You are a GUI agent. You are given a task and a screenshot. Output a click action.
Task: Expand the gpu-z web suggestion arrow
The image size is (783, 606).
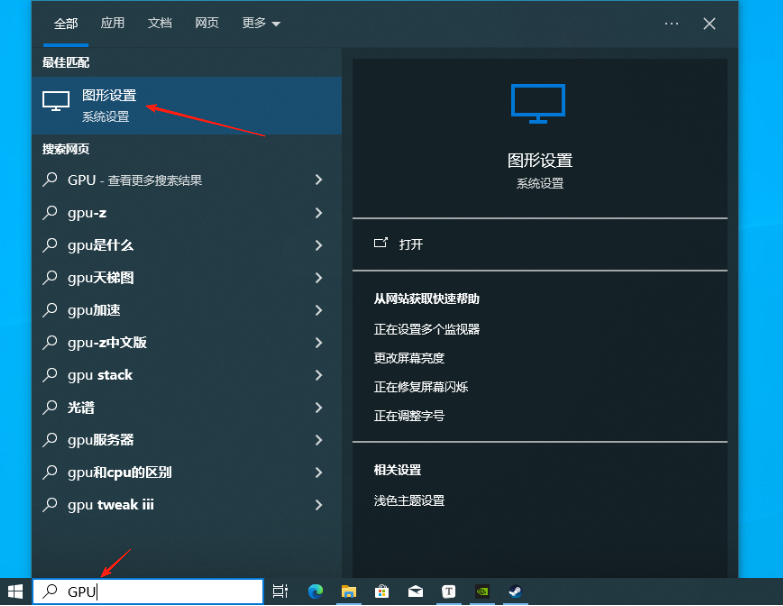[319, 213]
